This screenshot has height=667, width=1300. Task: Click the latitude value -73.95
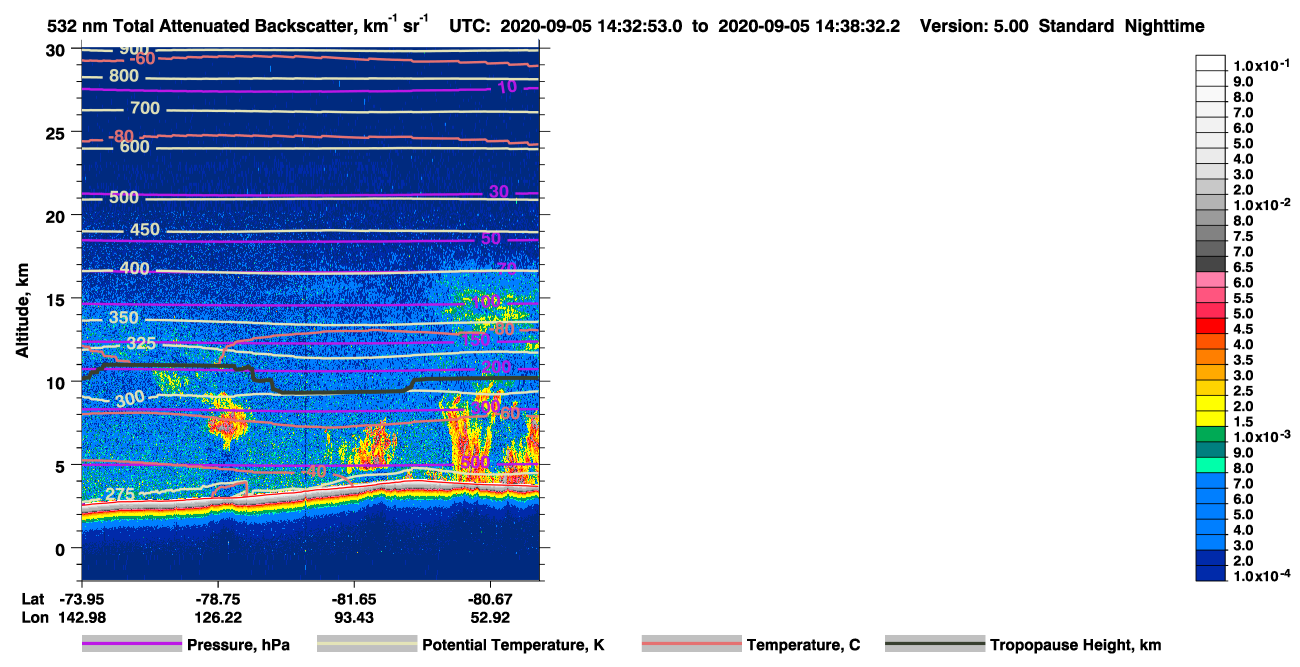pyautogui.click(x=82, y=598)
